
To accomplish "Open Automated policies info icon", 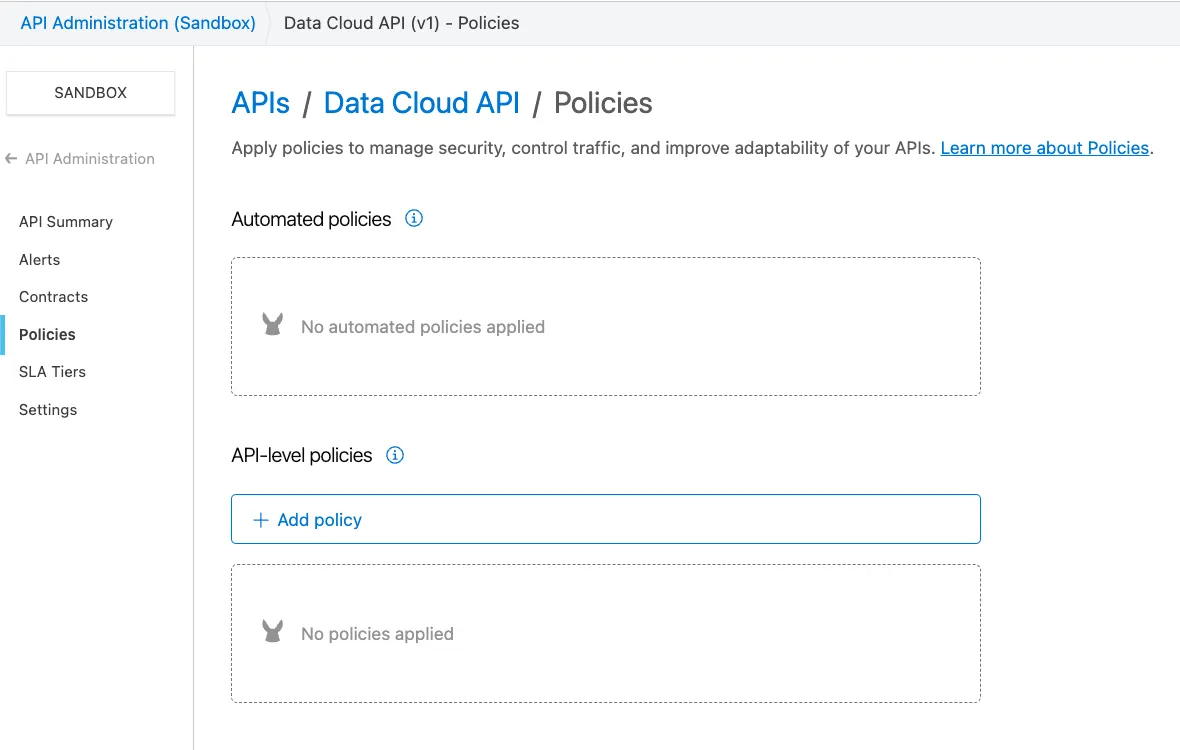I will pyautogui.click(x=414, y=218).
